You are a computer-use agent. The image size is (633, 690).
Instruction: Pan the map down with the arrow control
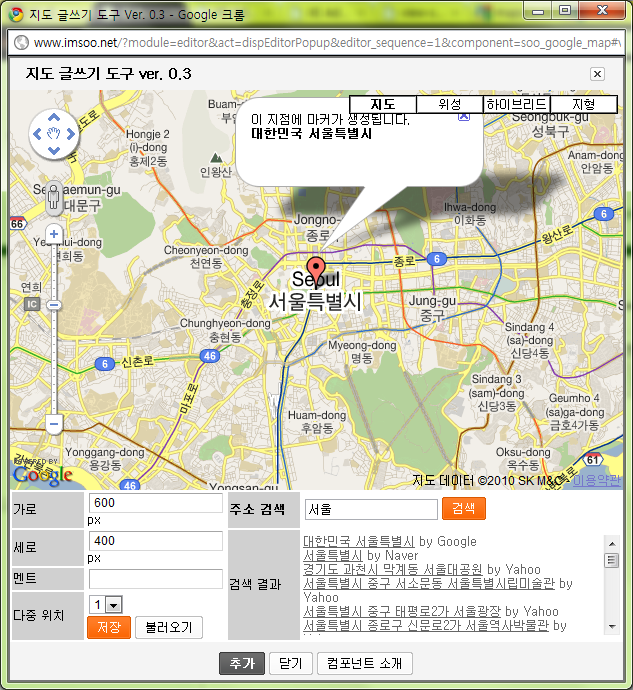tap(54, 151)
